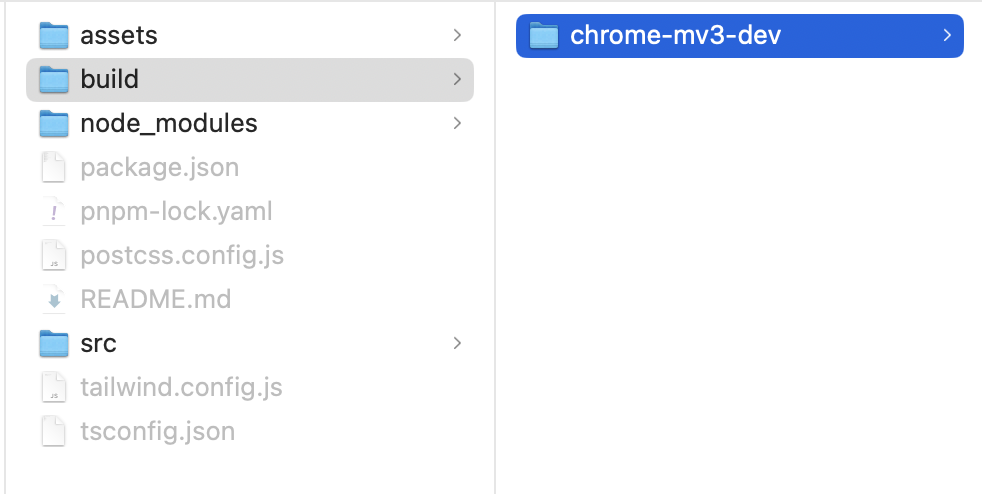Click the build folder icon
The image size is (982, 494).
point(54,80)
